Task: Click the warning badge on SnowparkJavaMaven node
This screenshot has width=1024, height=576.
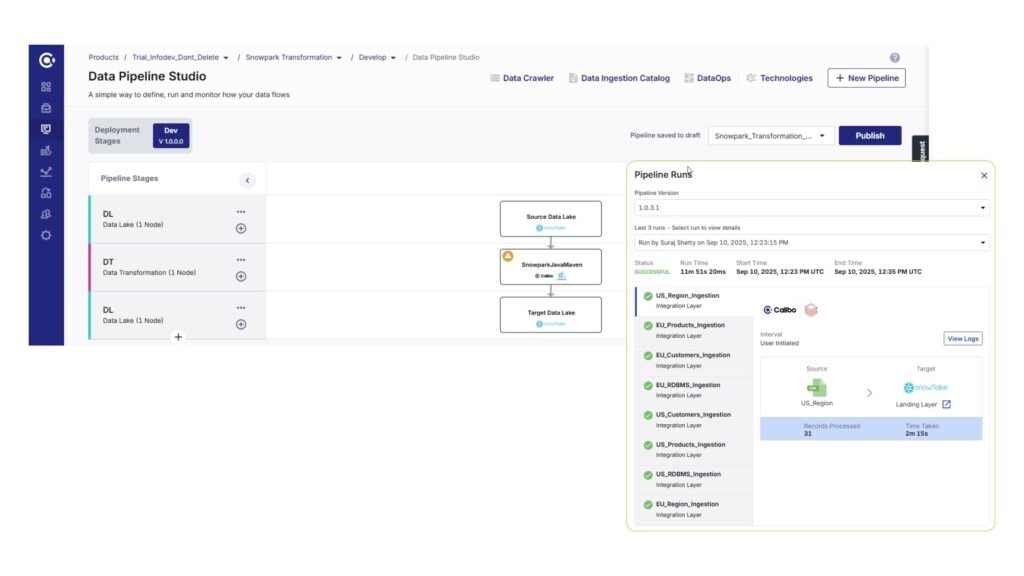Action: click(x=508, y=257)
